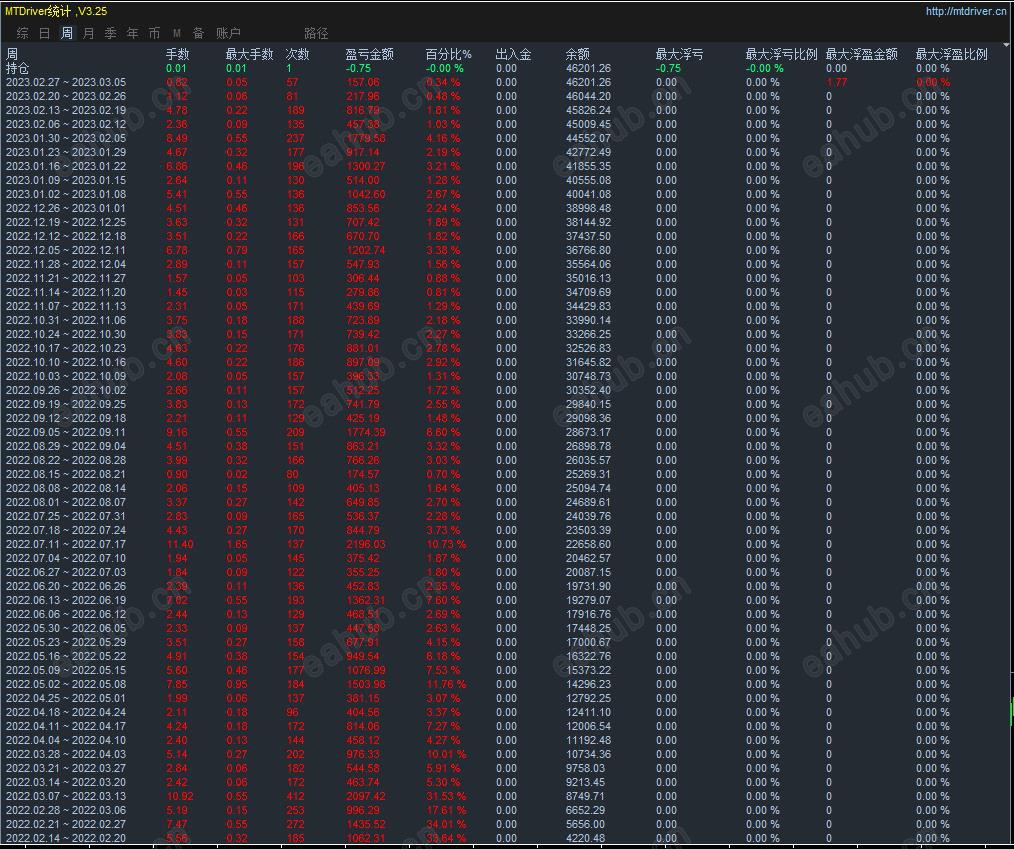Click the profit value 2196.03

[365, 544]
